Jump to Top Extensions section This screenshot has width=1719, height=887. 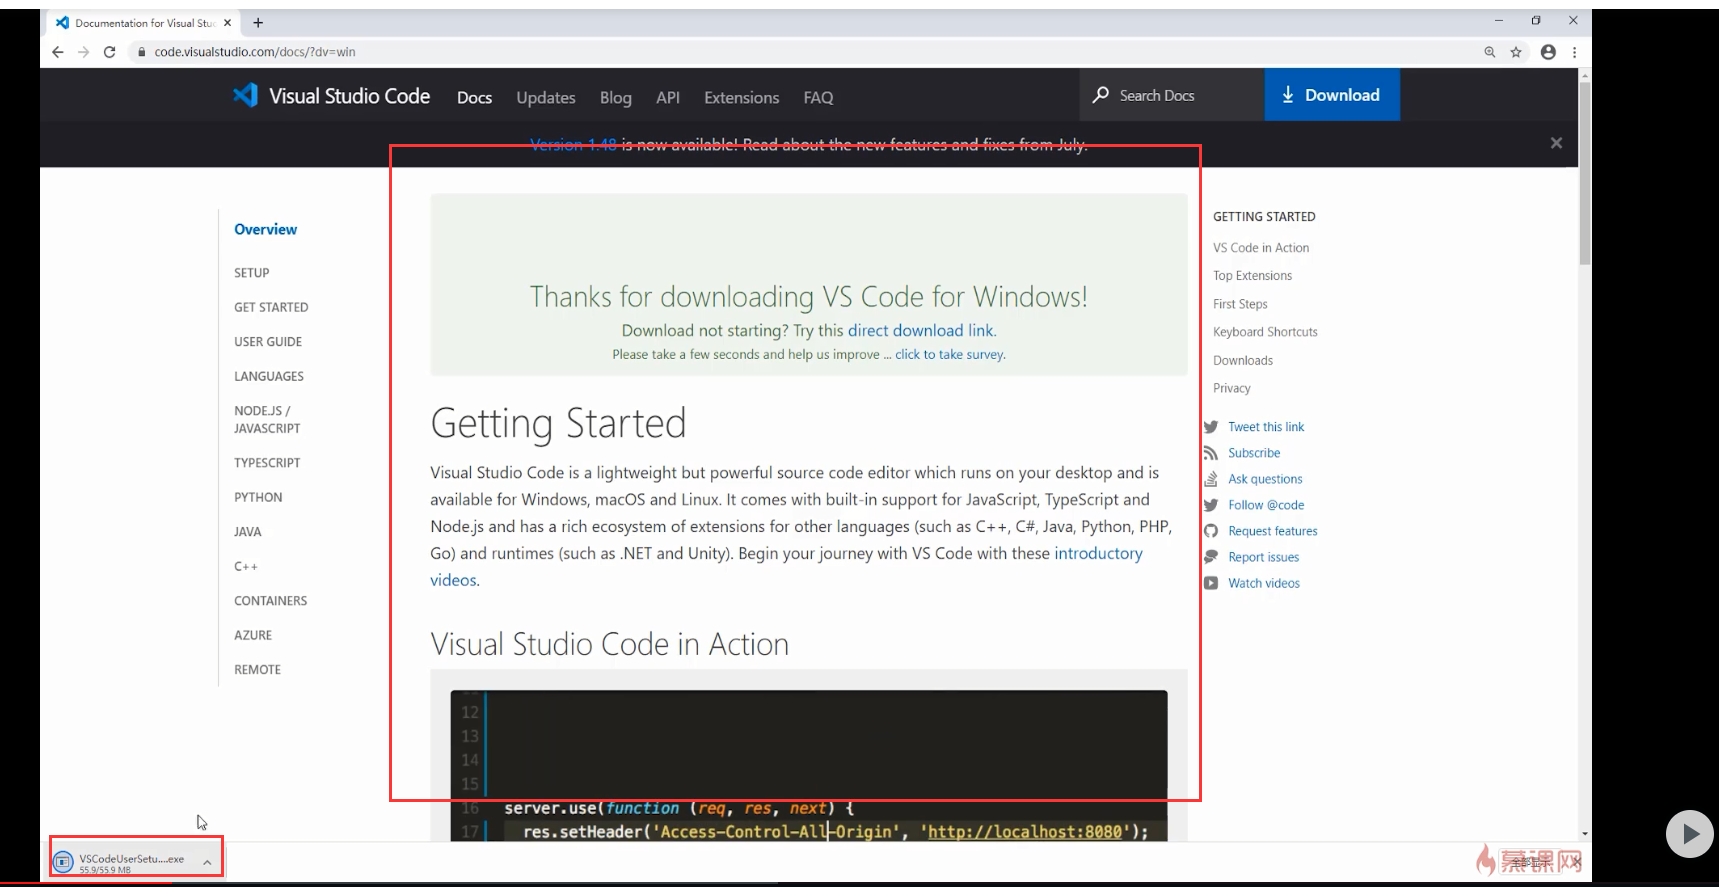pyautogui.click(x=1252, y=276)
